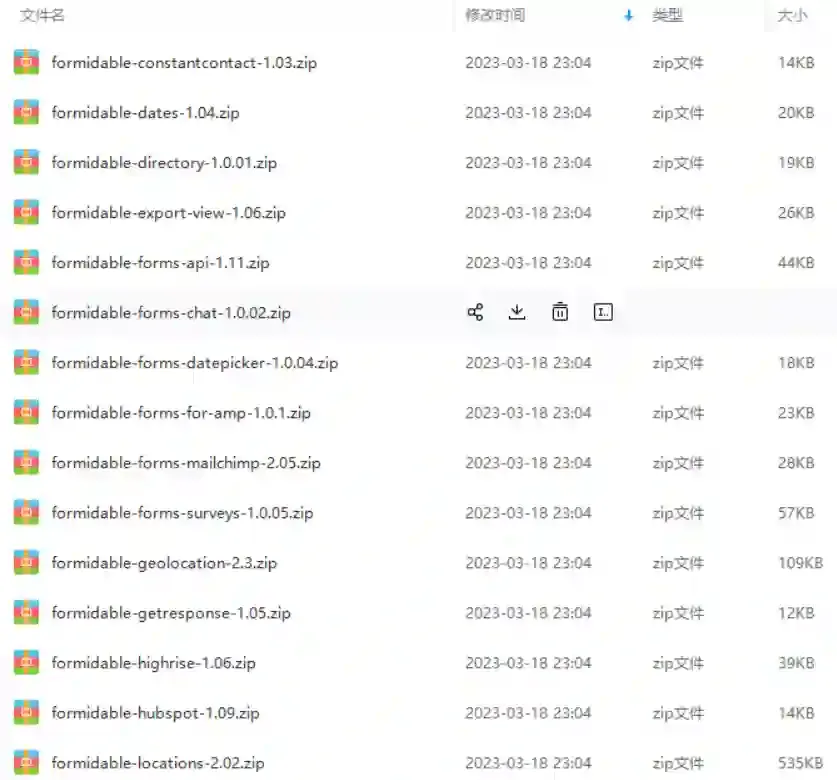Click the zip icon of formidable-getresponse-1.05.zip
Viewport: 837px width, 780px height.
pyautogui.click(x=26, y=613)
